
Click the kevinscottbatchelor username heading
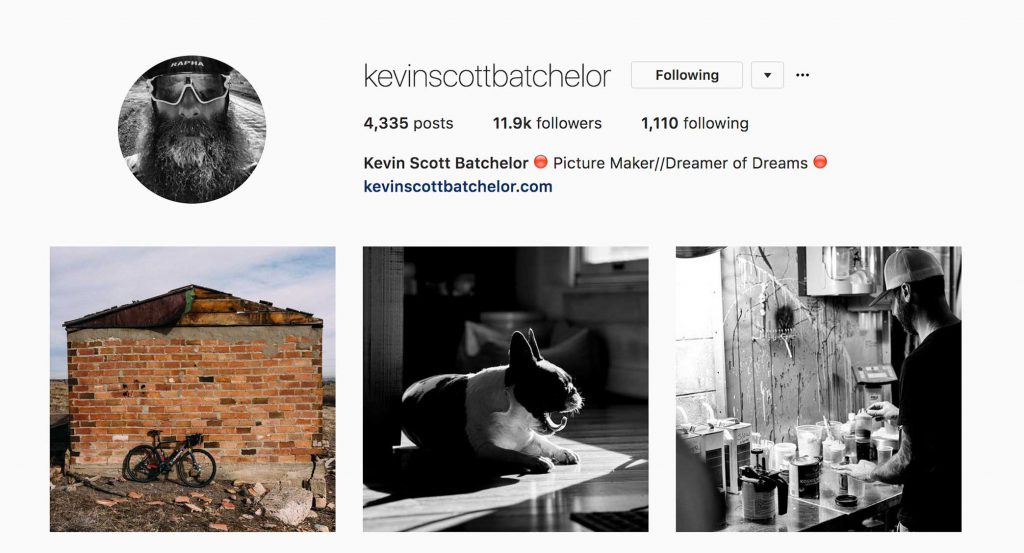(x=487, y=76)
